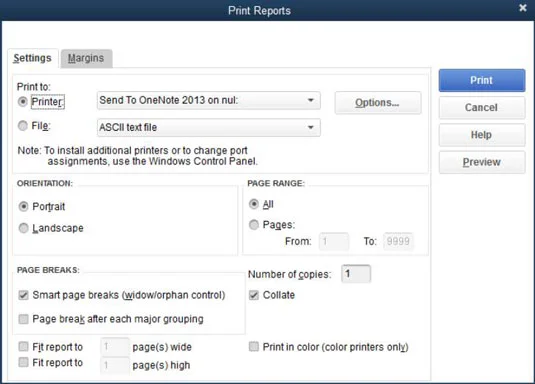Click the Number of copies field
This screenshot has width=535, height=384.
(x=356, y=274)
